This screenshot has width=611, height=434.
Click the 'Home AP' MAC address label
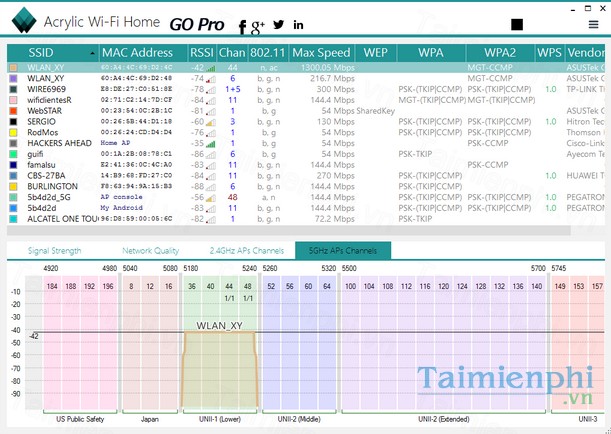click(x=115, y=143)
